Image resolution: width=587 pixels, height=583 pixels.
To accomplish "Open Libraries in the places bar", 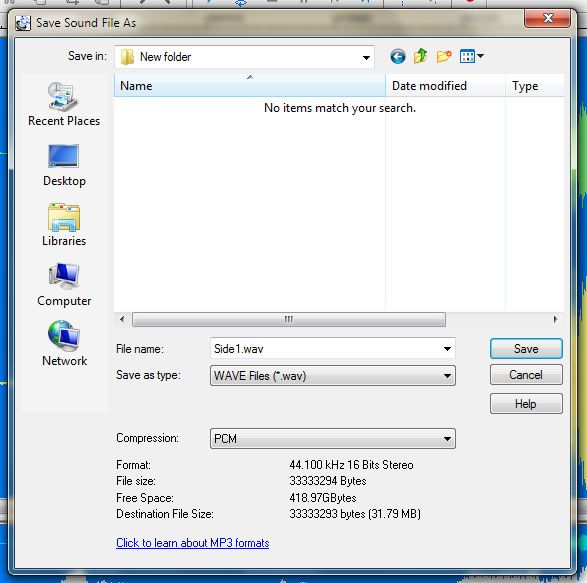I will 64,225.
